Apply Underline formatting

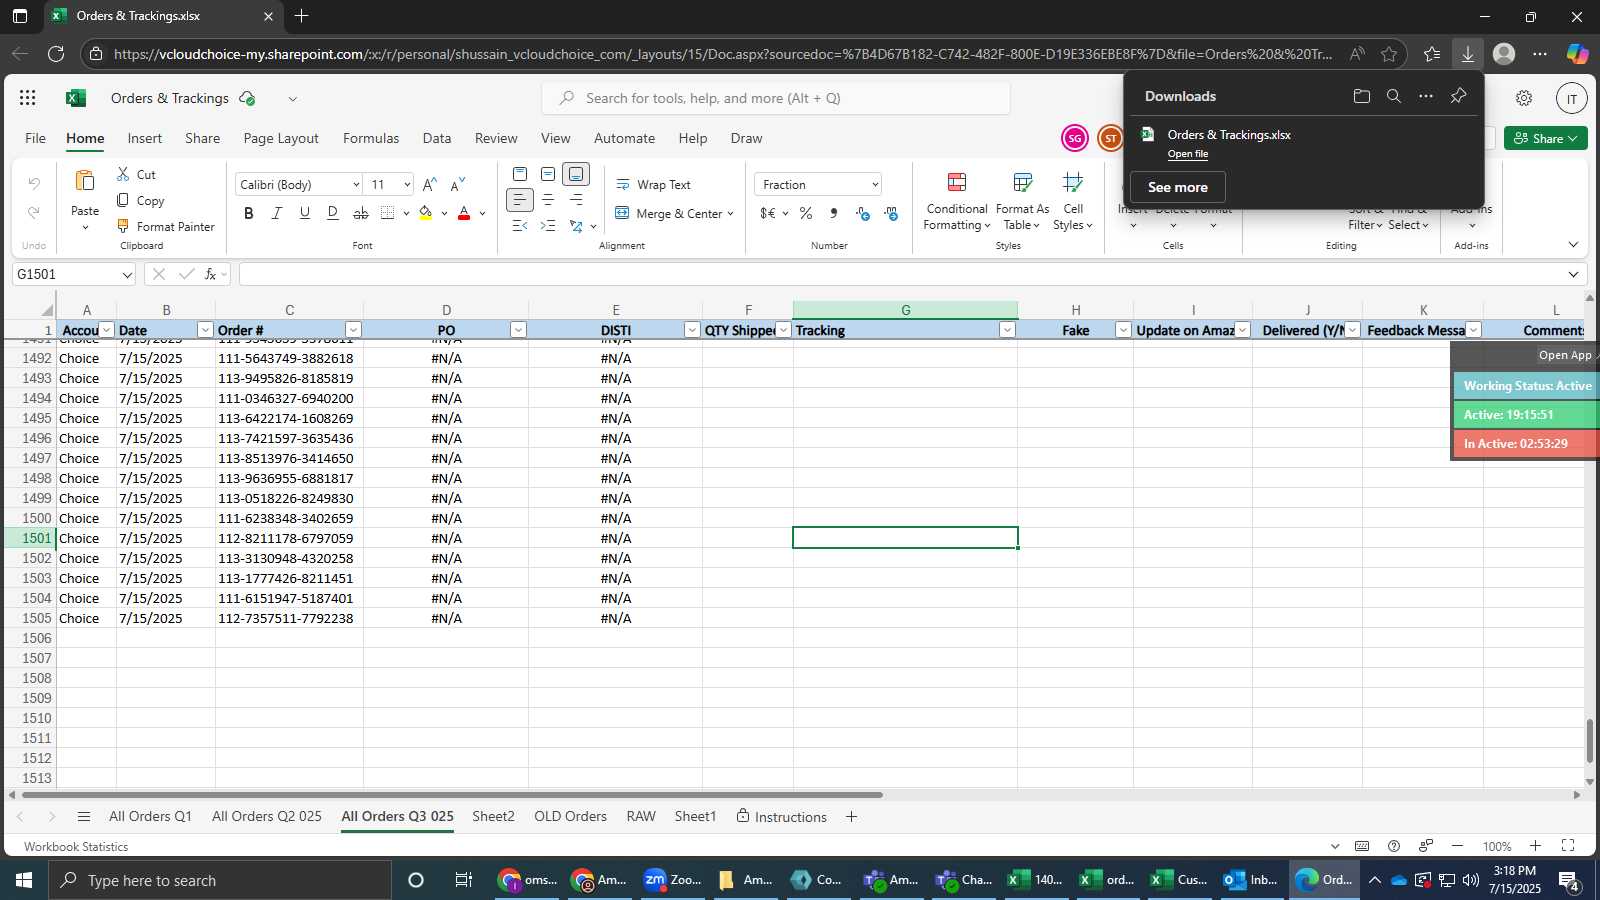click(x=305, y=213)
